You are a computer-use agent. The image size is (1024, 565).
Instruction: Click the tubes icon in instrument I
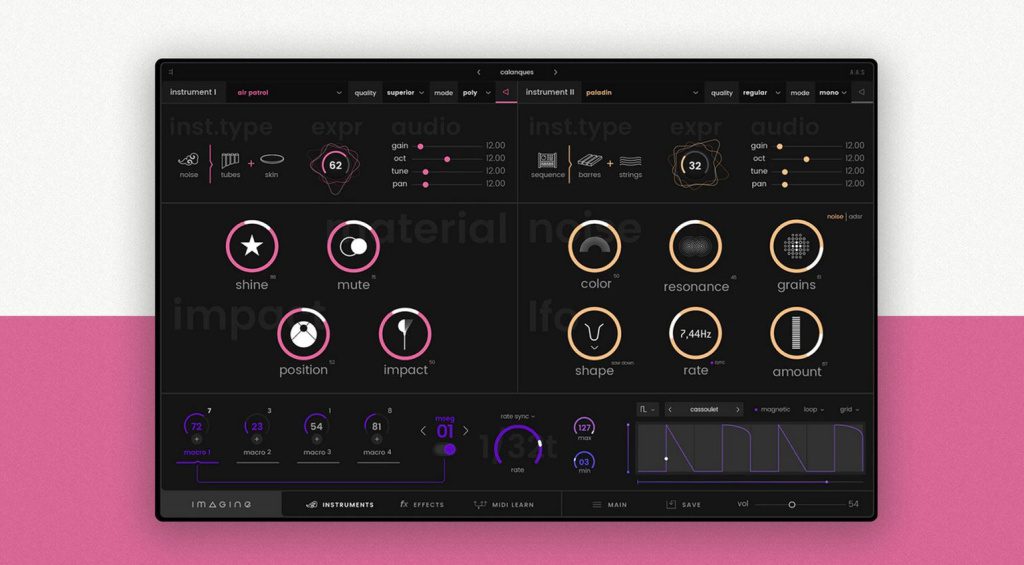(230, 161)
